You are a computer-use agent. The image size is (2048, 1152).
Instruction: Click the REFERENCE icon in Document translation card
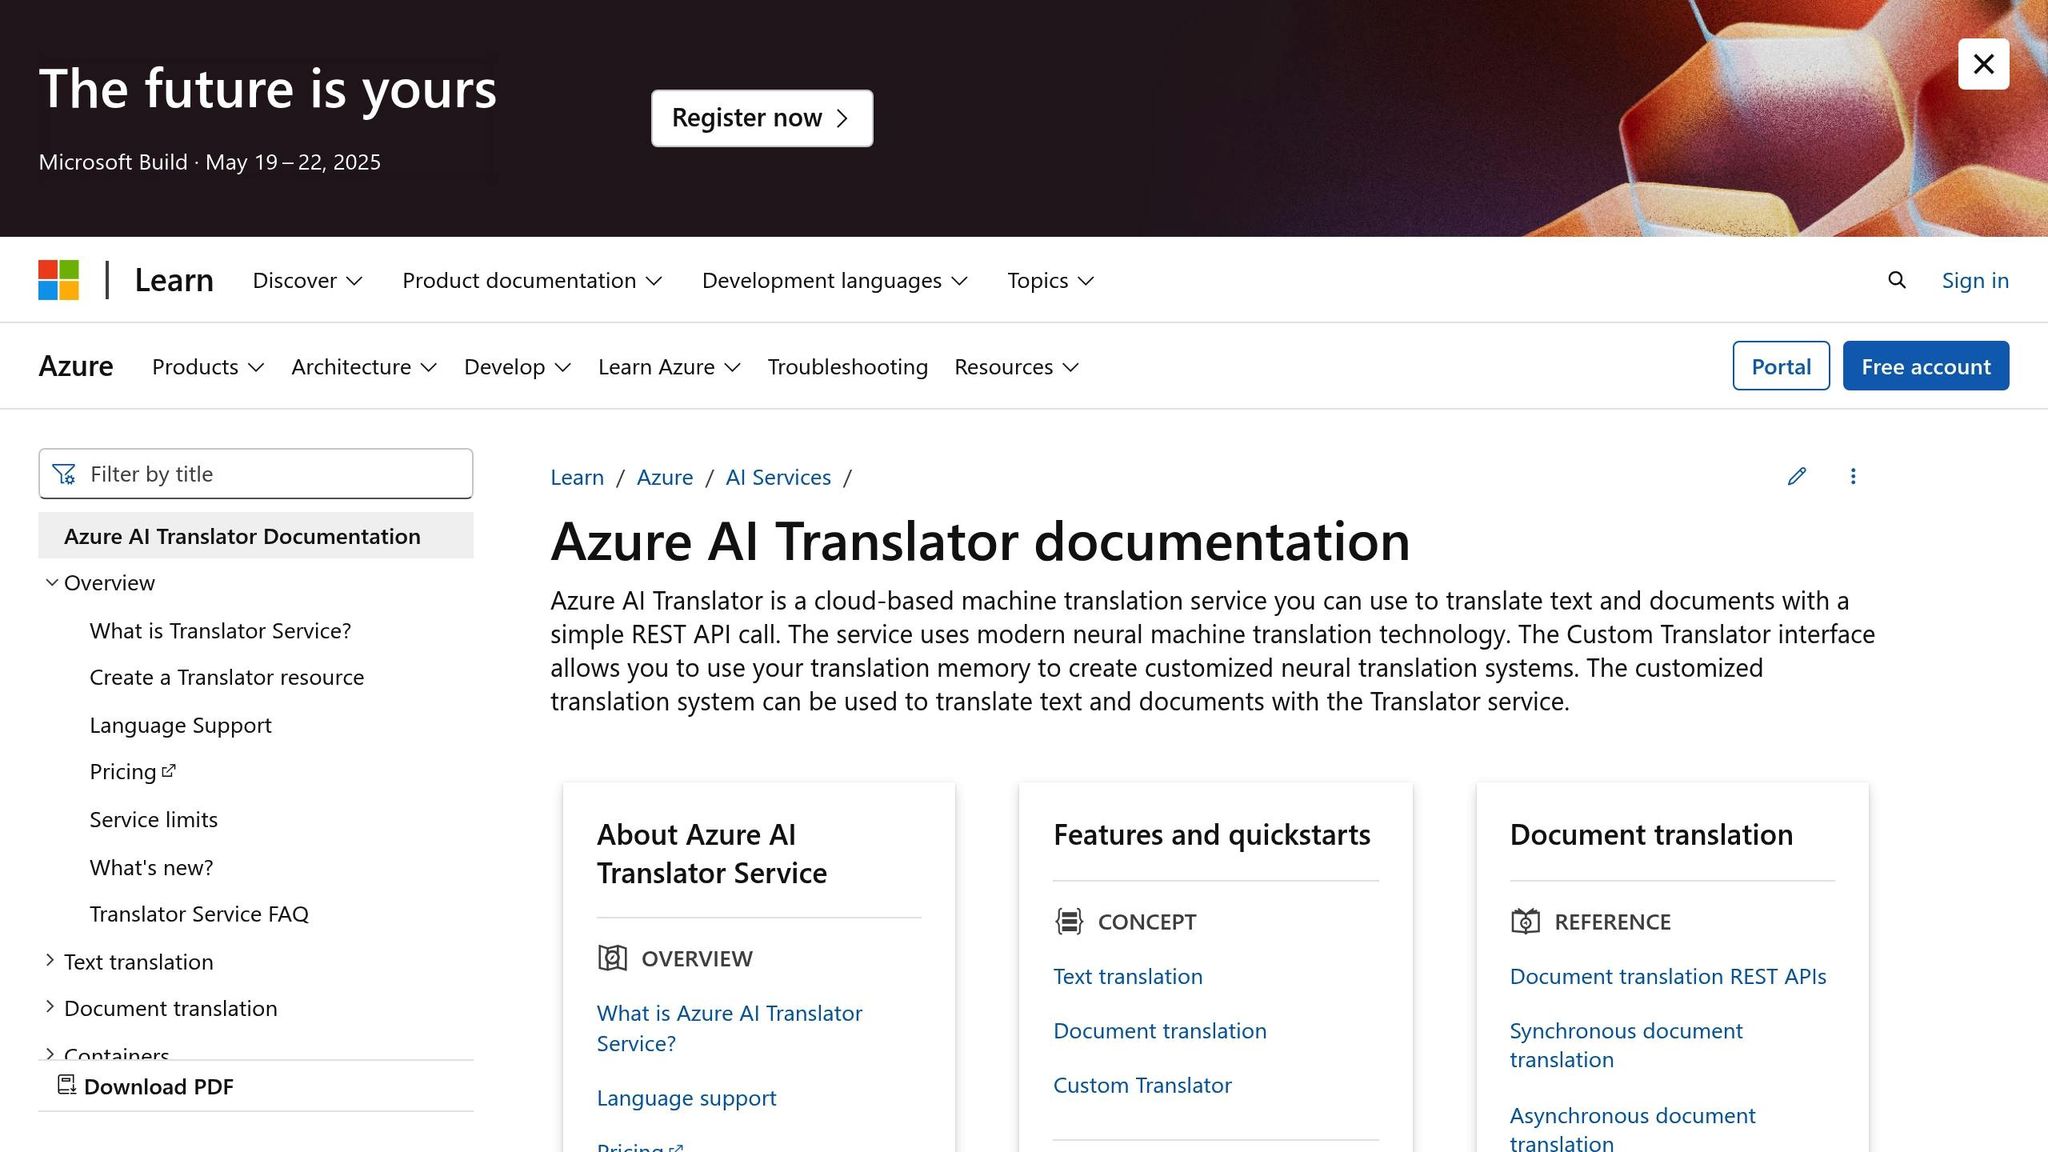[1526, 921]
